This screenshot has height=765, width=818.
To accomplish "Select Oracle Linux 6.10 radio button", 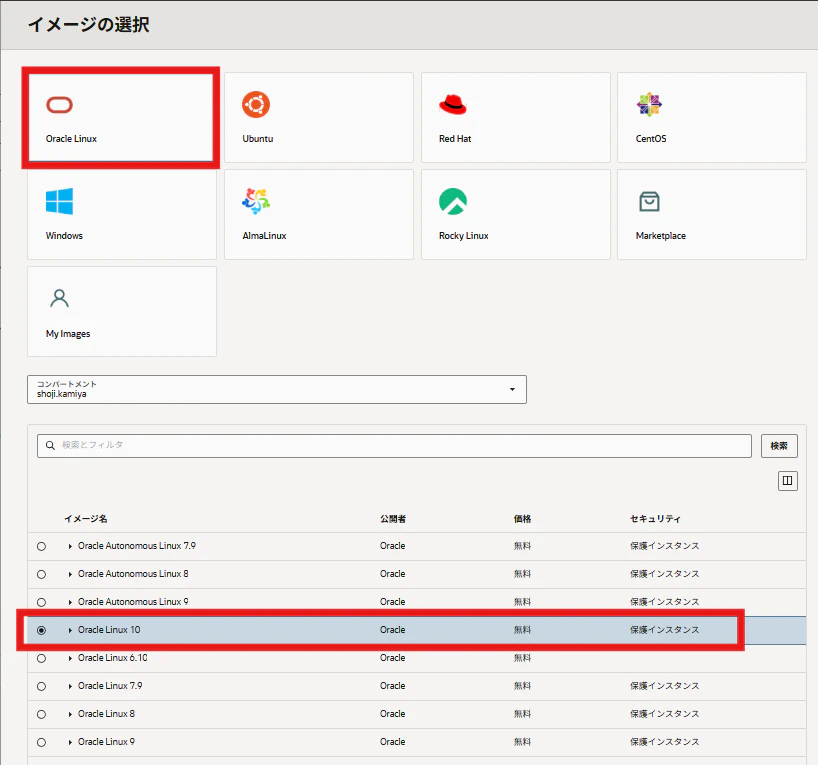I will pos(42,659).
